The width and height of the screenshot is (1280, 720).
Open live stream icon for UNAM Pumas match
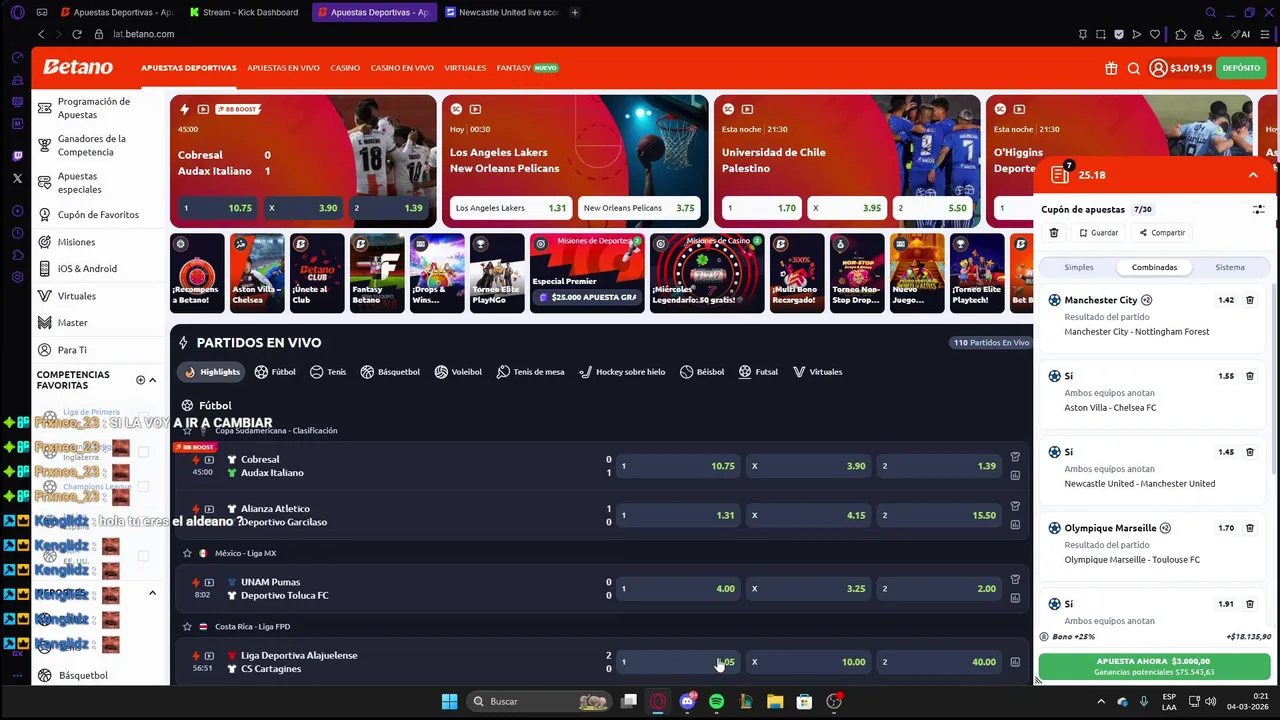[209, 582]
